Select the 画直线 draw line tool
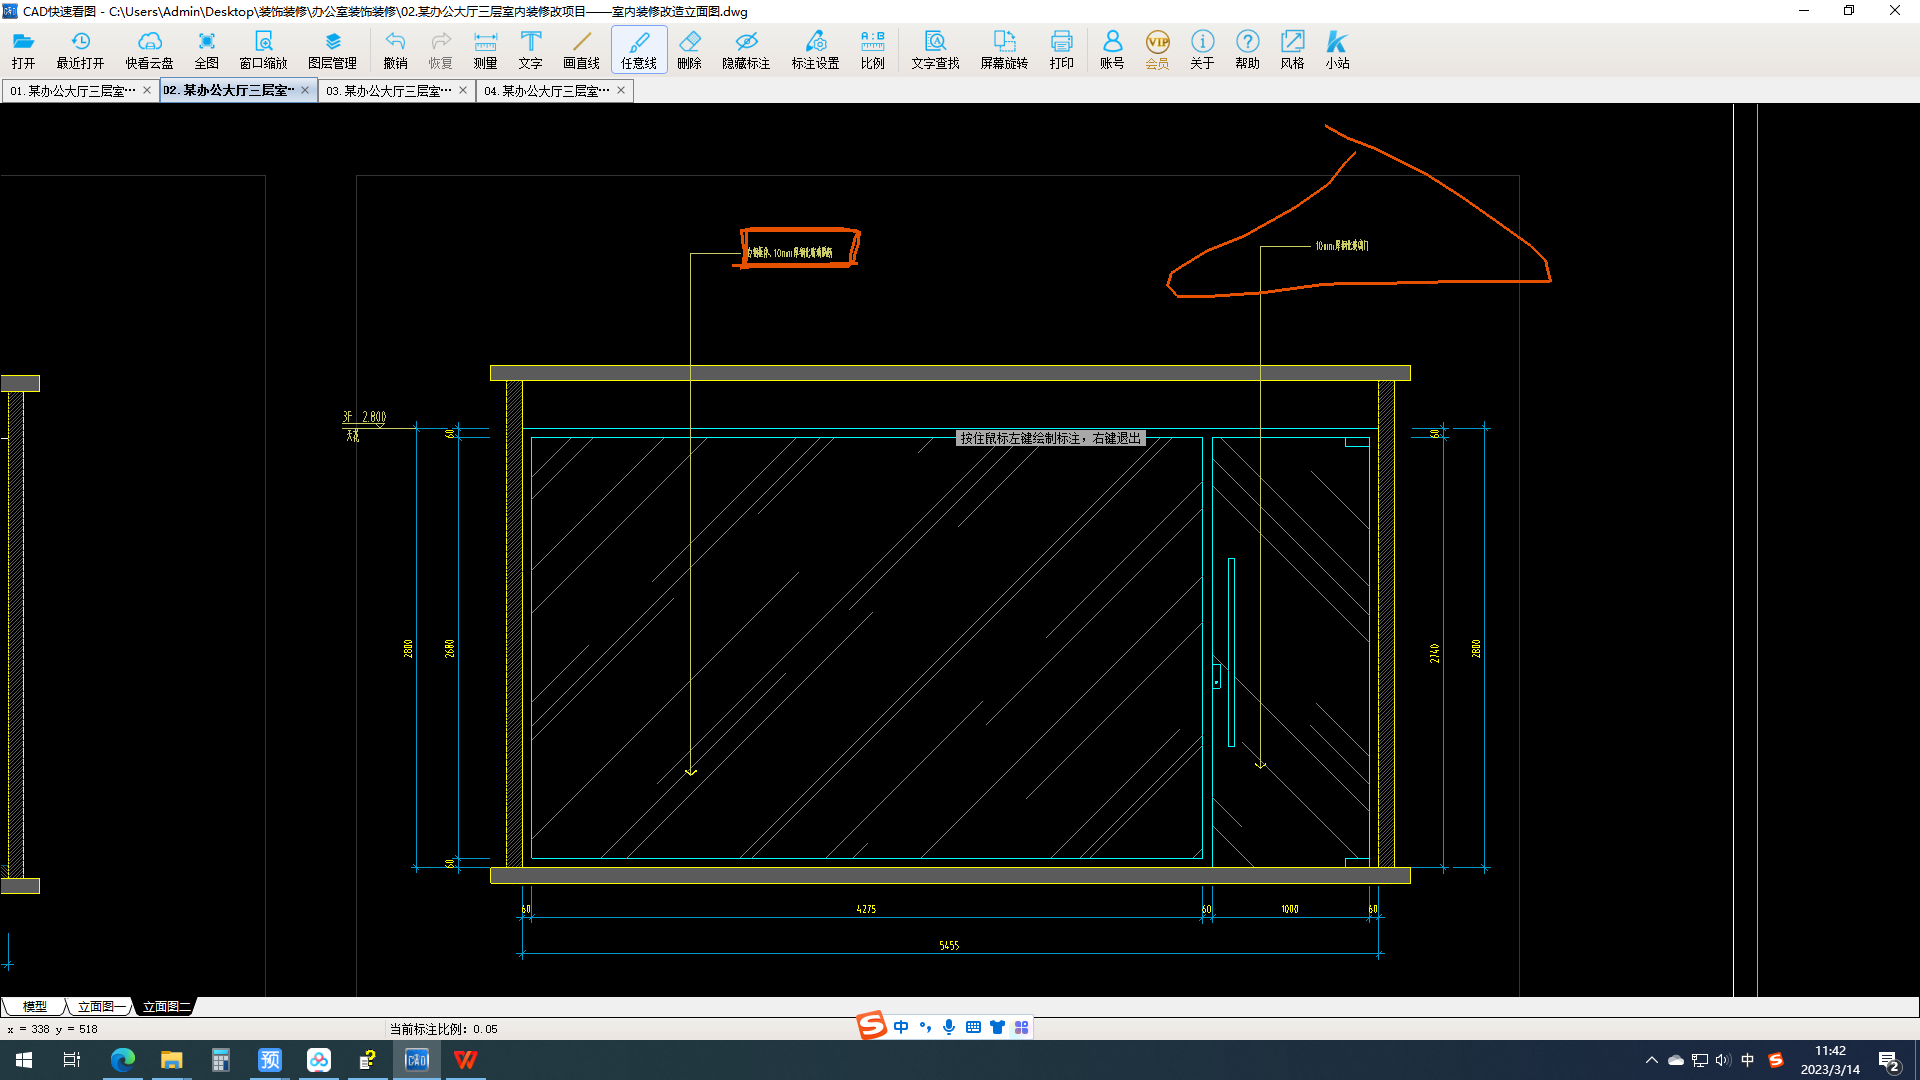This screenshot has height=1080, width=1920. coord(581,50)
